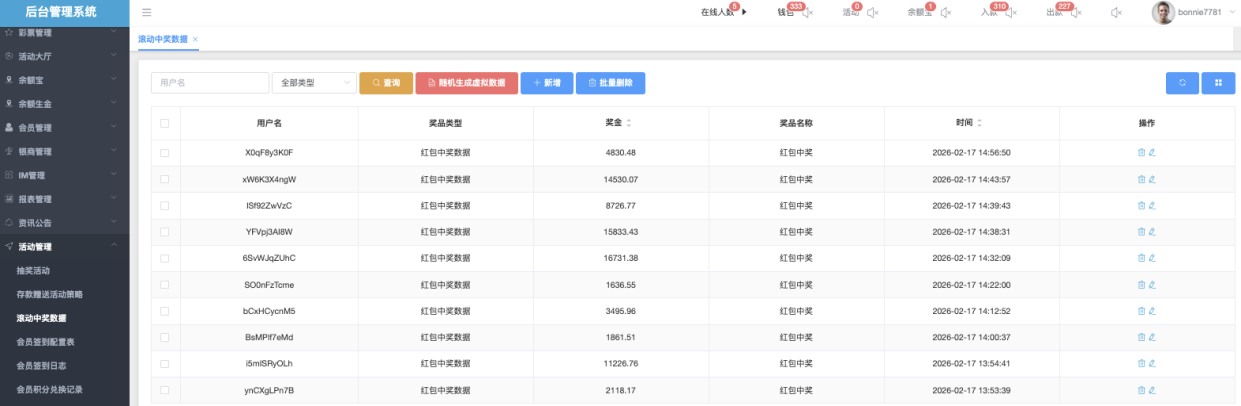Viewport: 1241px width, 406px height.
Task: Click the orange 查询 search button
Action: click(x=385, y=83)
